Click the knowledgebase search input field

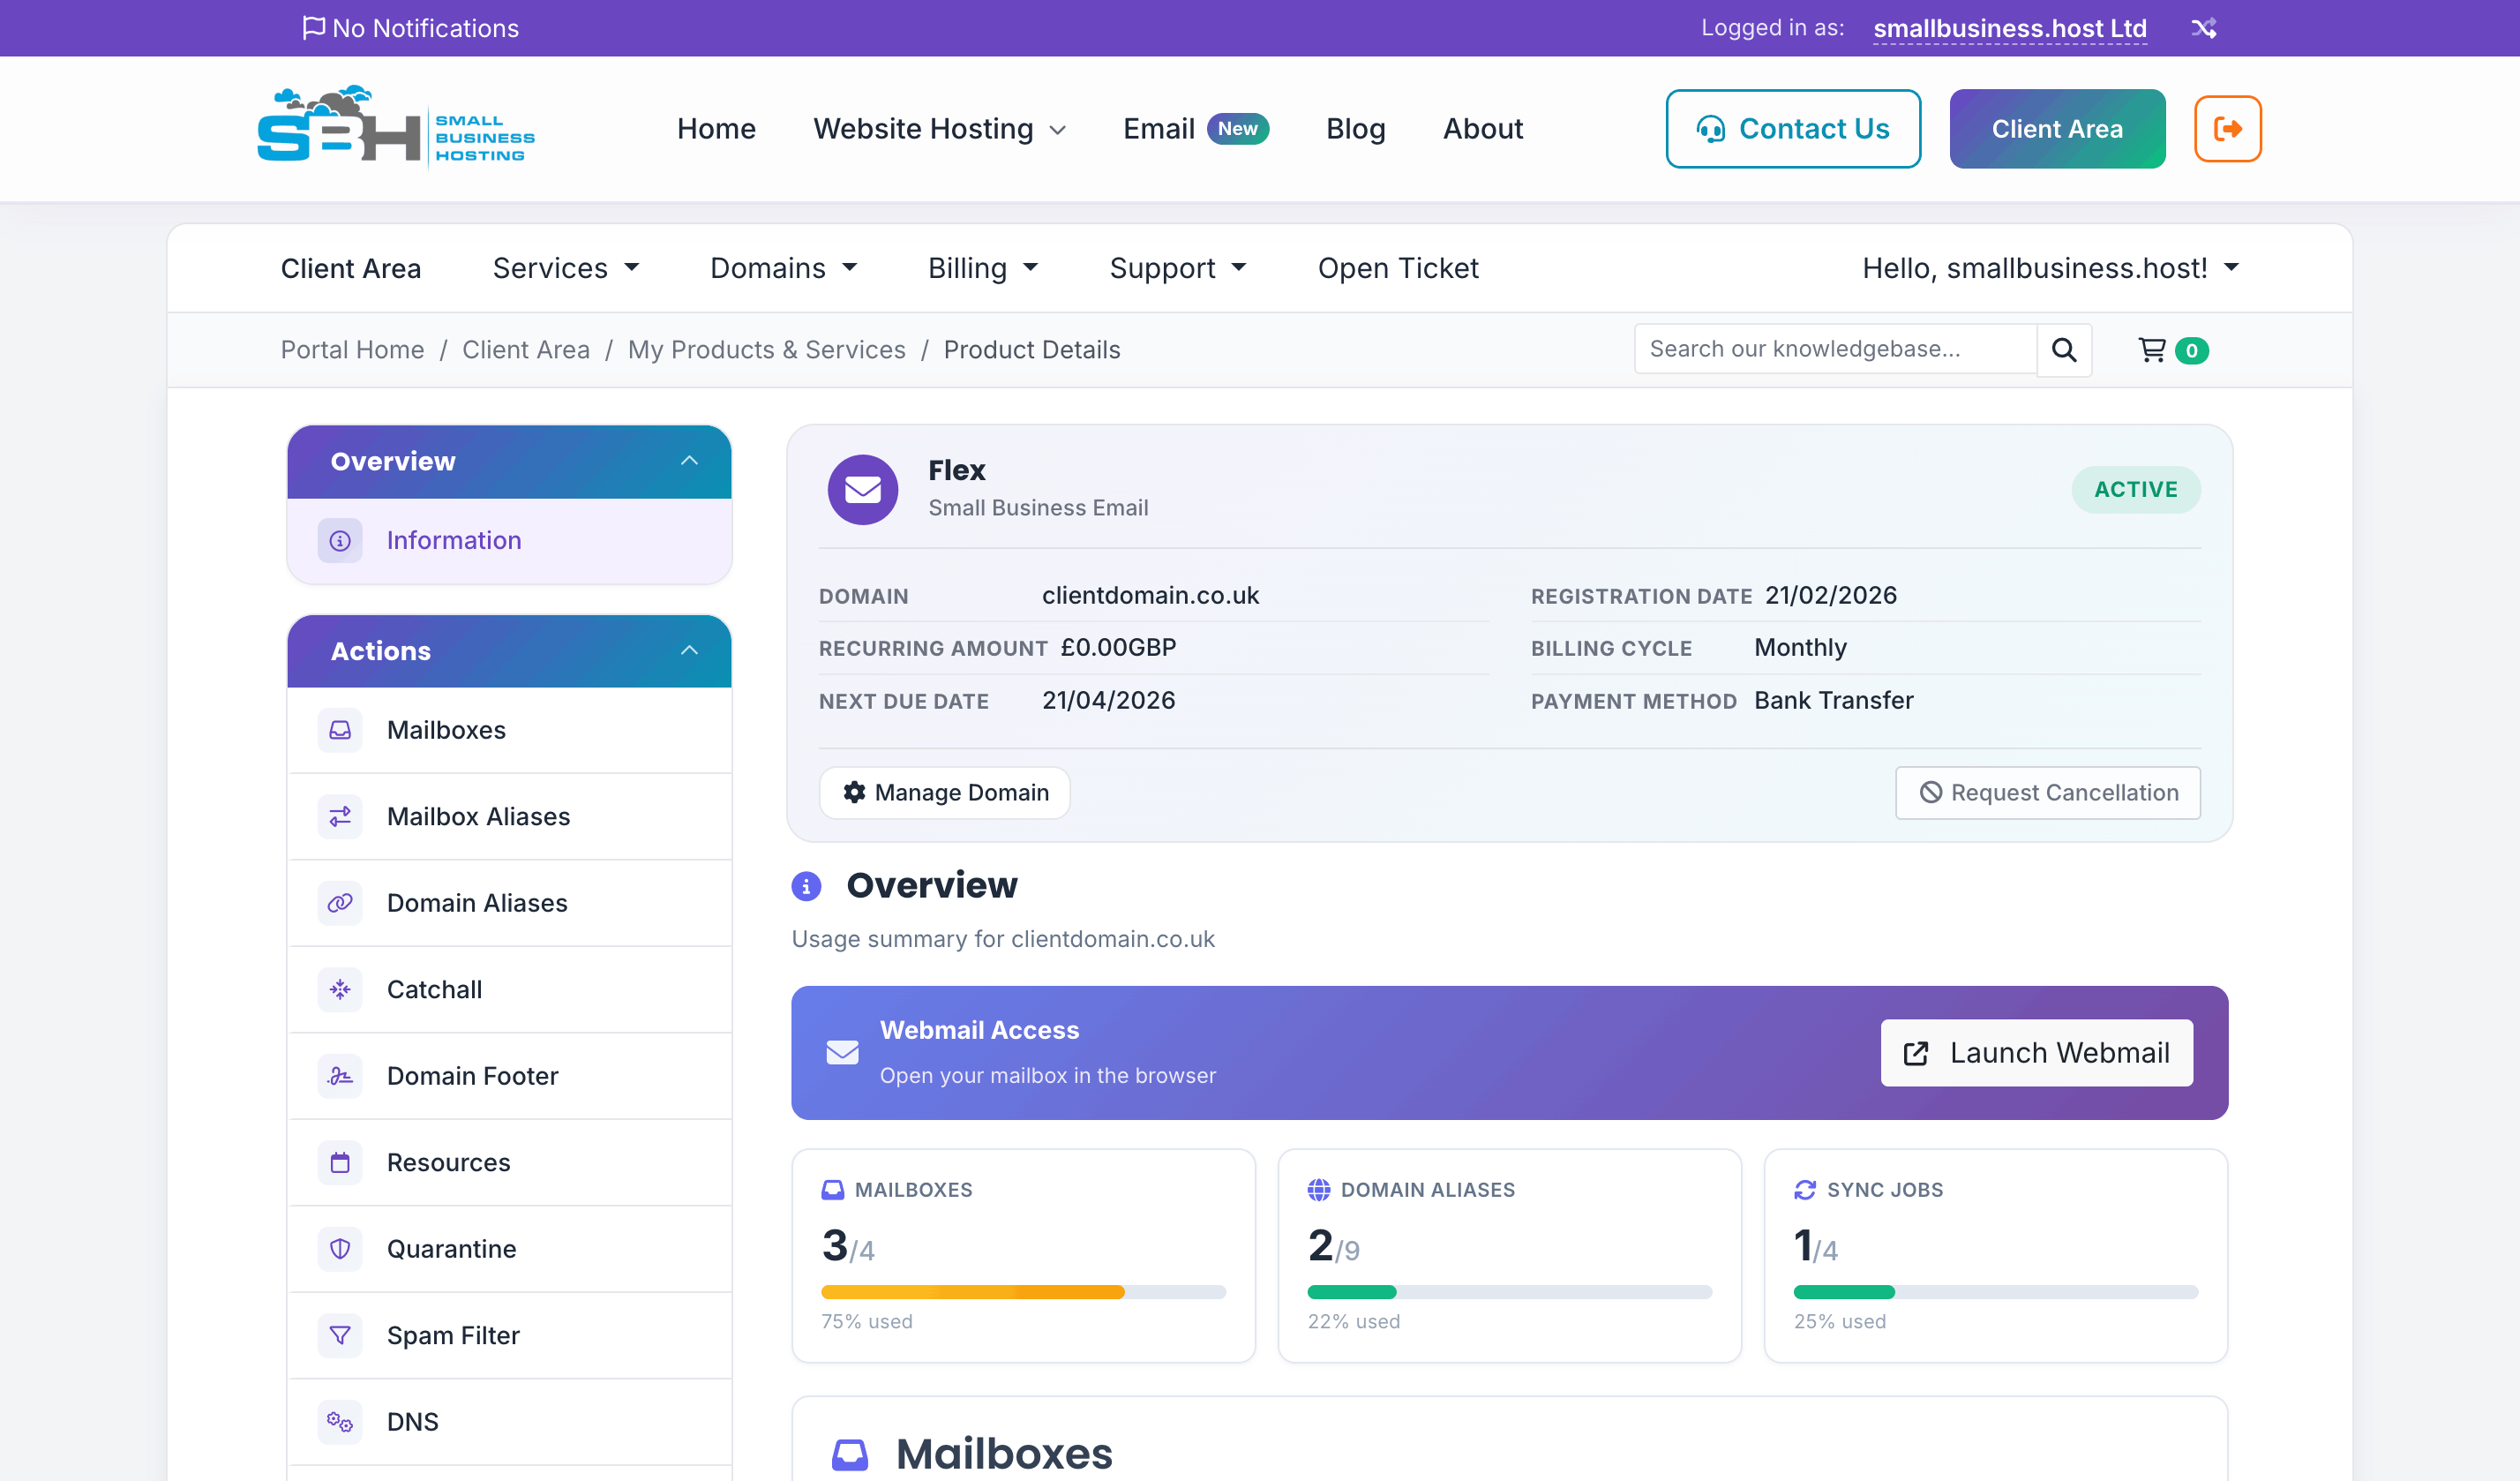1835,349
